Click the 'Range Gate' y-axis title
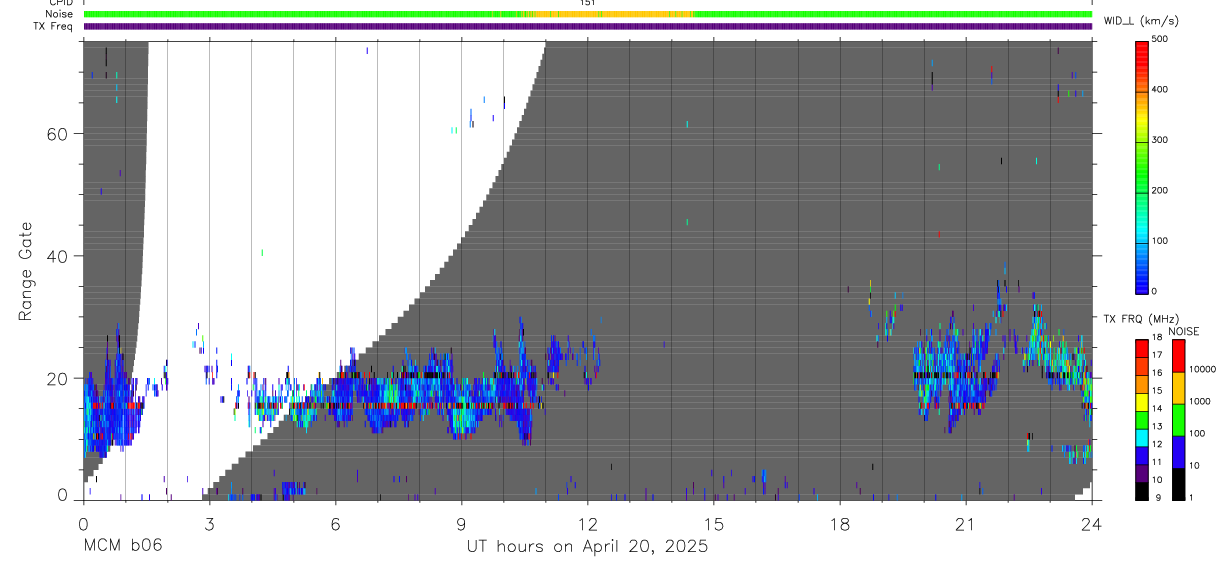This screenshot has width=1228, height=567. pos(26,271)
